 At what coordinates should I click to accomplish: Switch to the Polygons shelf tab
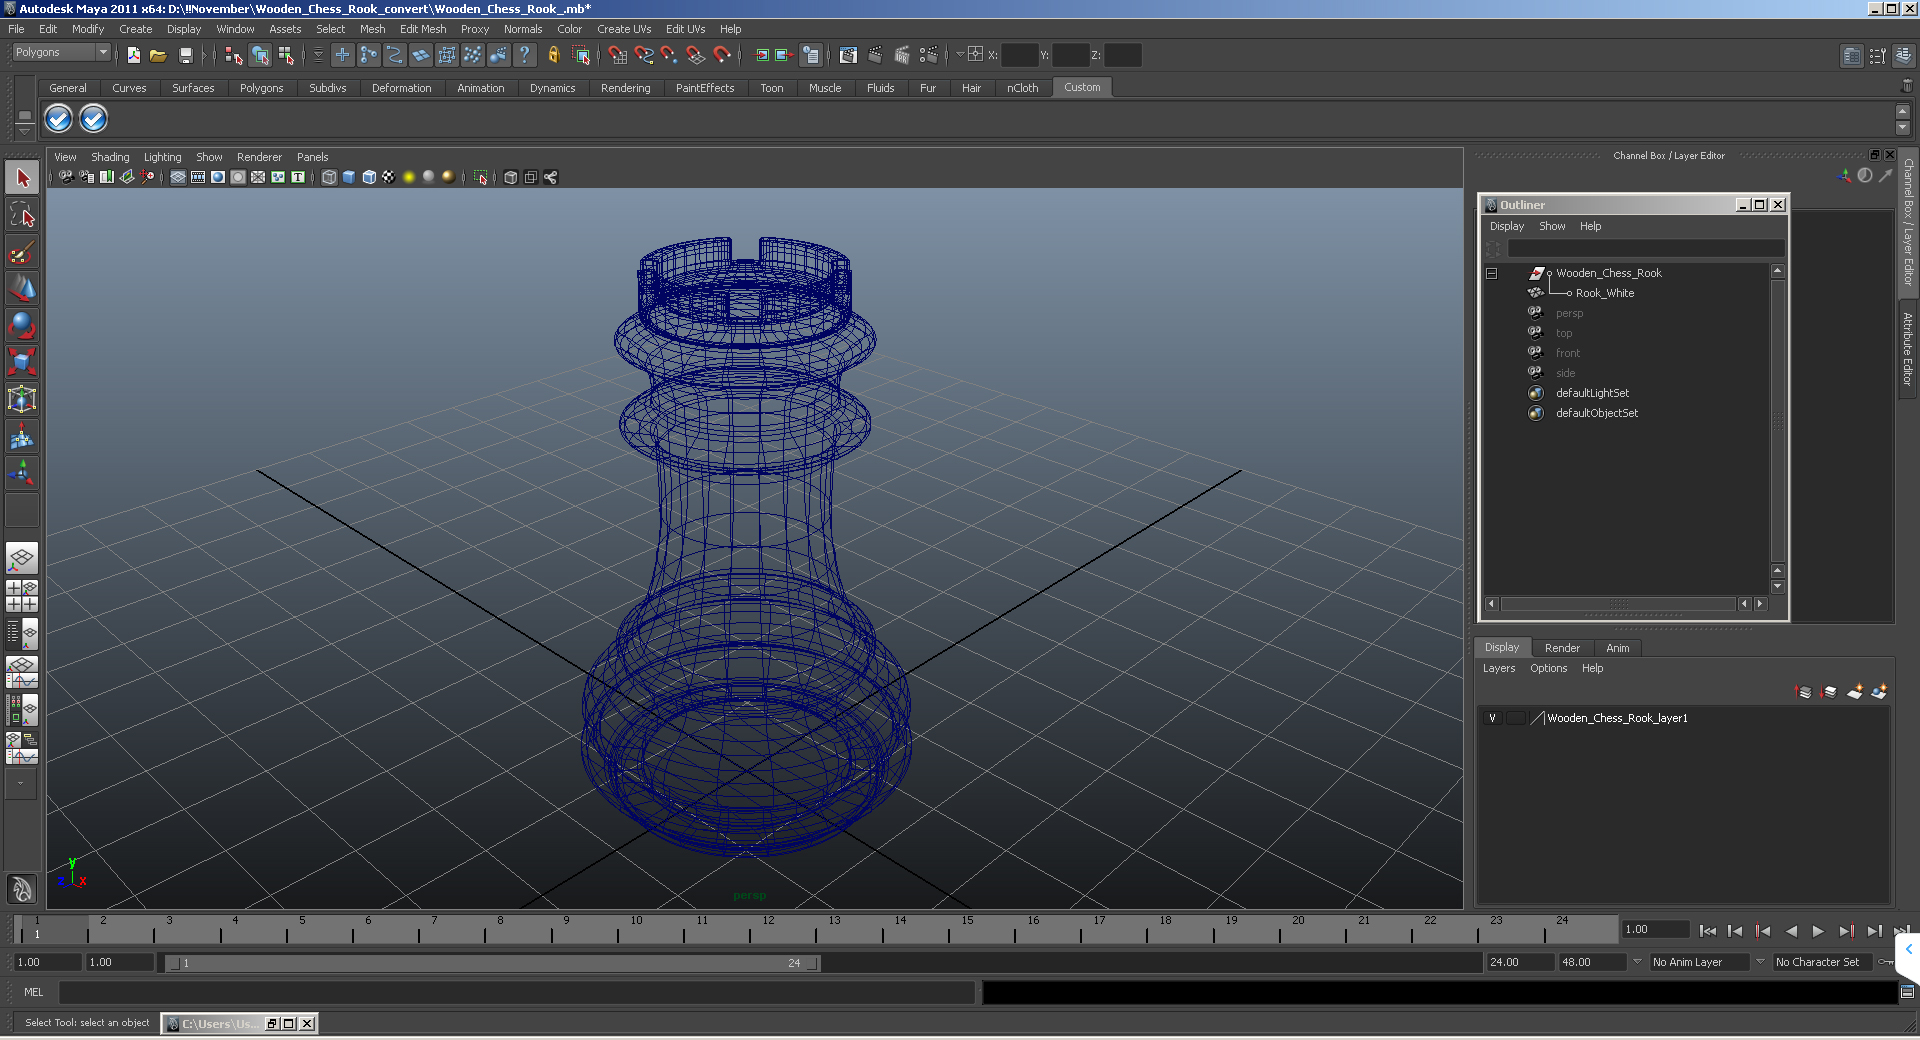tap(261, 88)
